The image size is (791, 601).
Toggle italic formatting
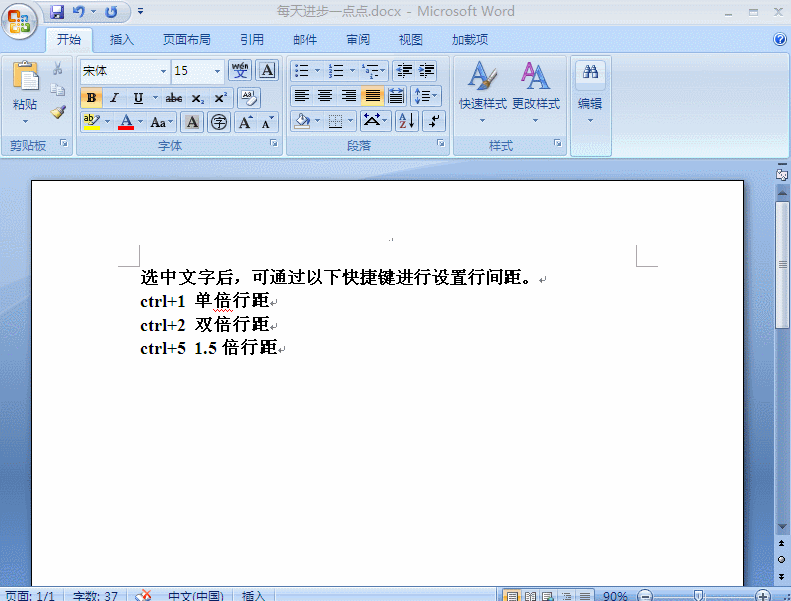[115, 97]
